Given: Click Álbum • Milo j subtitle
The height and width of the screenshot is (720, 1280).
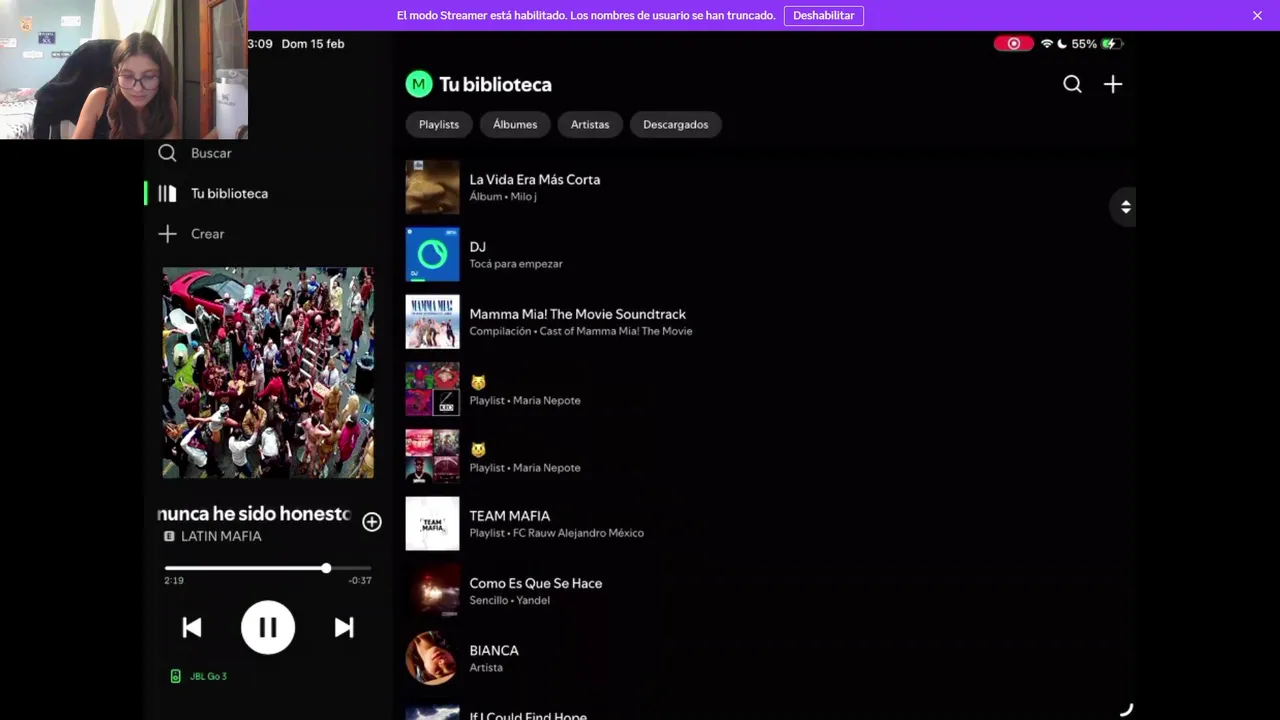Looking at the screenshot, I should [x=503, y=197].
